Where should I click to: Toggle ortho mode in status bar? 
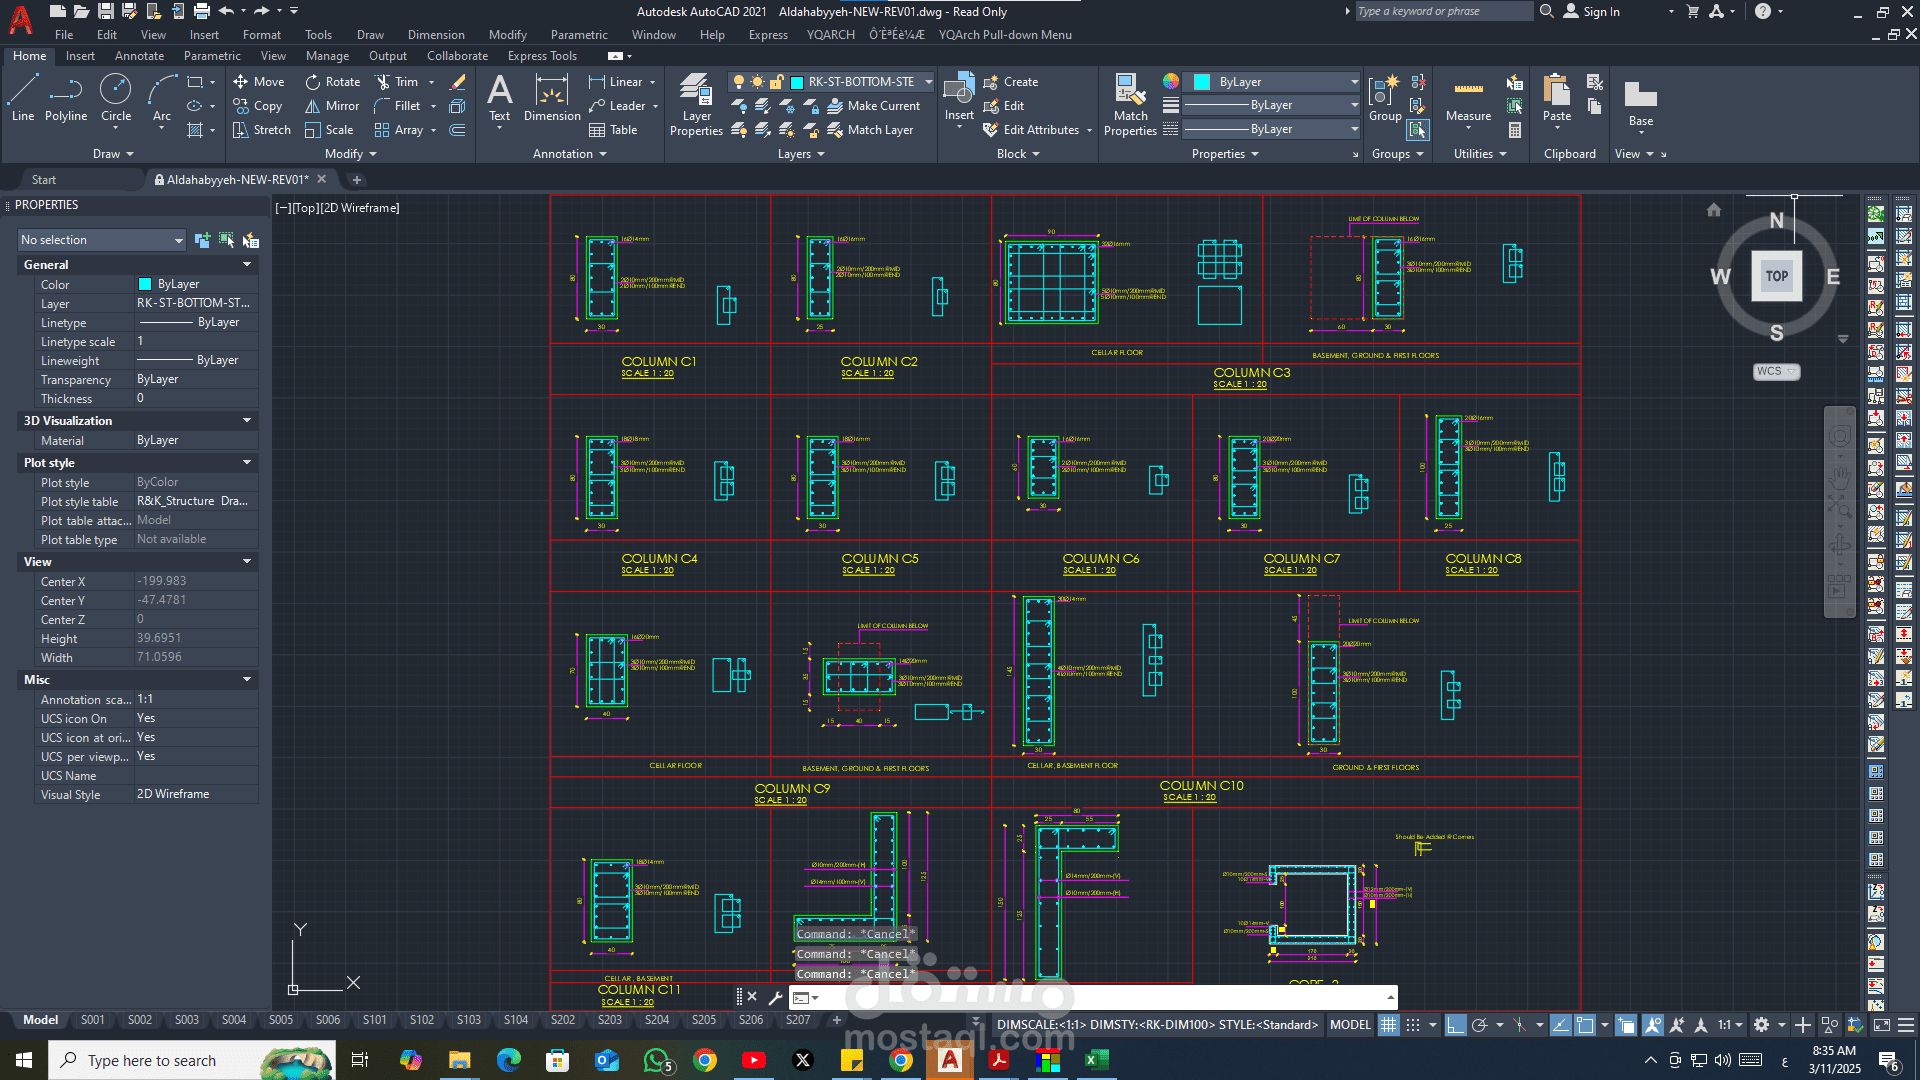(1456, 1025)
